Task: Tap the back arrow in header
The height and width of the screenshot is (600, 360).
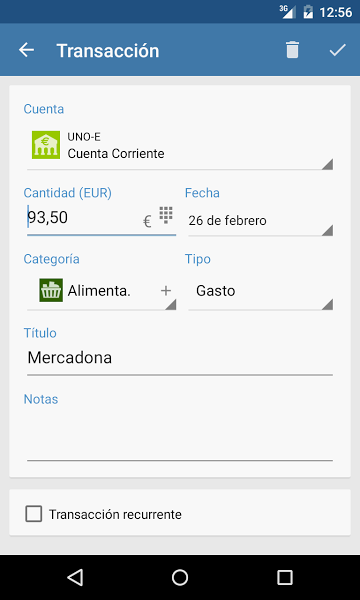Action: click(26, 50)
